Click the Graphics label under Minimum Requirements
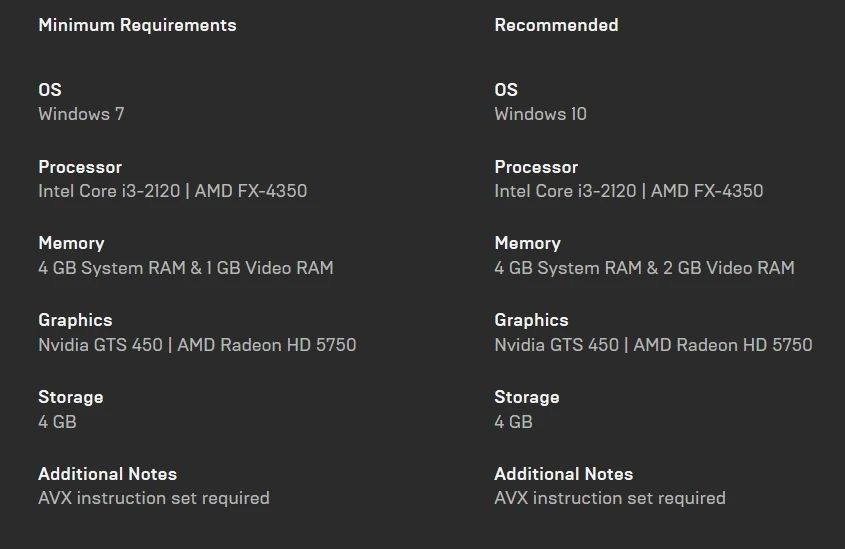The width and height of the screenshot is (845, 549). click(x=75, y=320)
